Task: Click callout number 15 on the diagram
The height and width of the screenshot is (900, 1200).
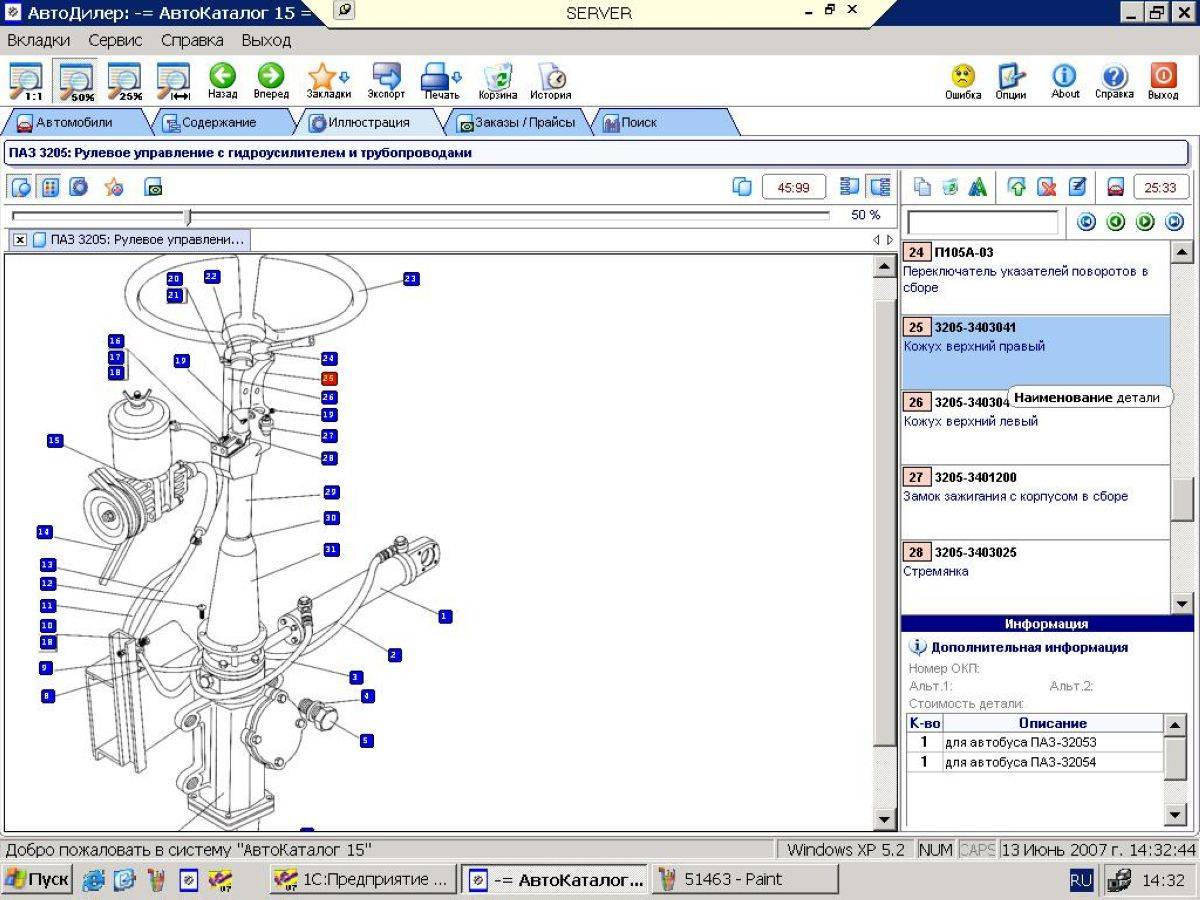Action: click(55, 440)
